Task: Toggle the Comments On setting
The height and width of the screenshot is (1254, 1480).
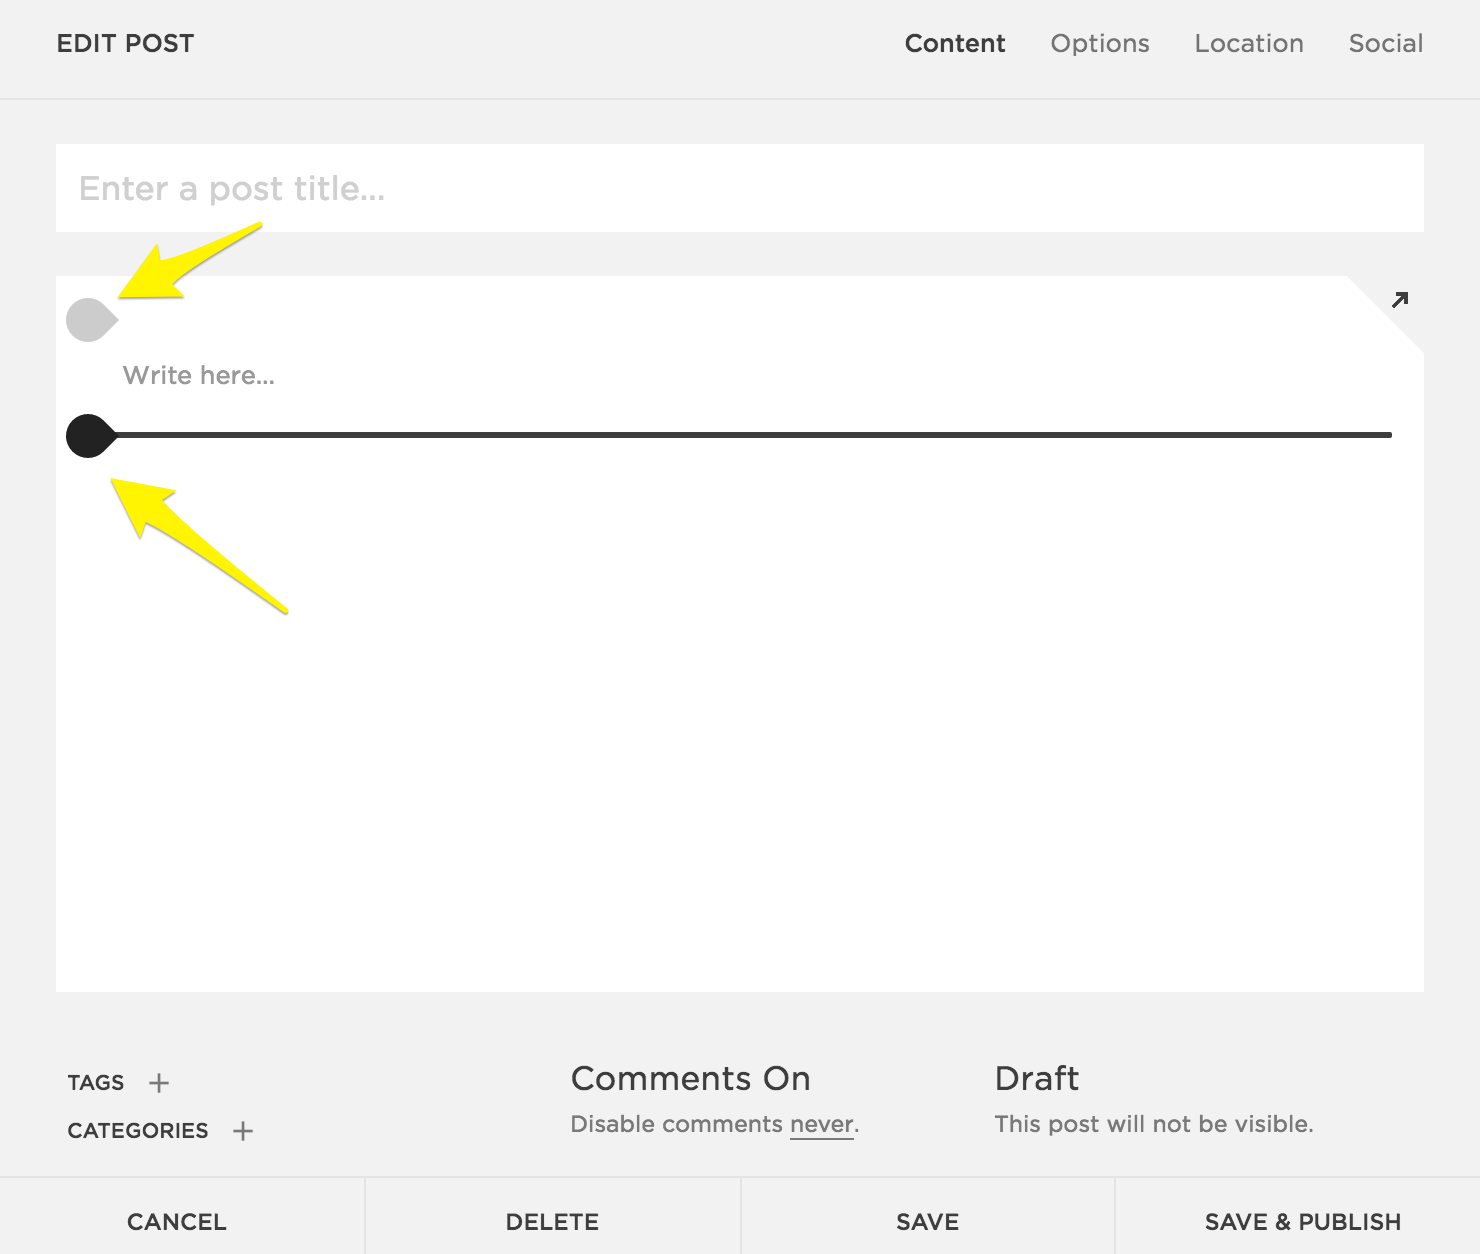Action: coord(690,1079)
